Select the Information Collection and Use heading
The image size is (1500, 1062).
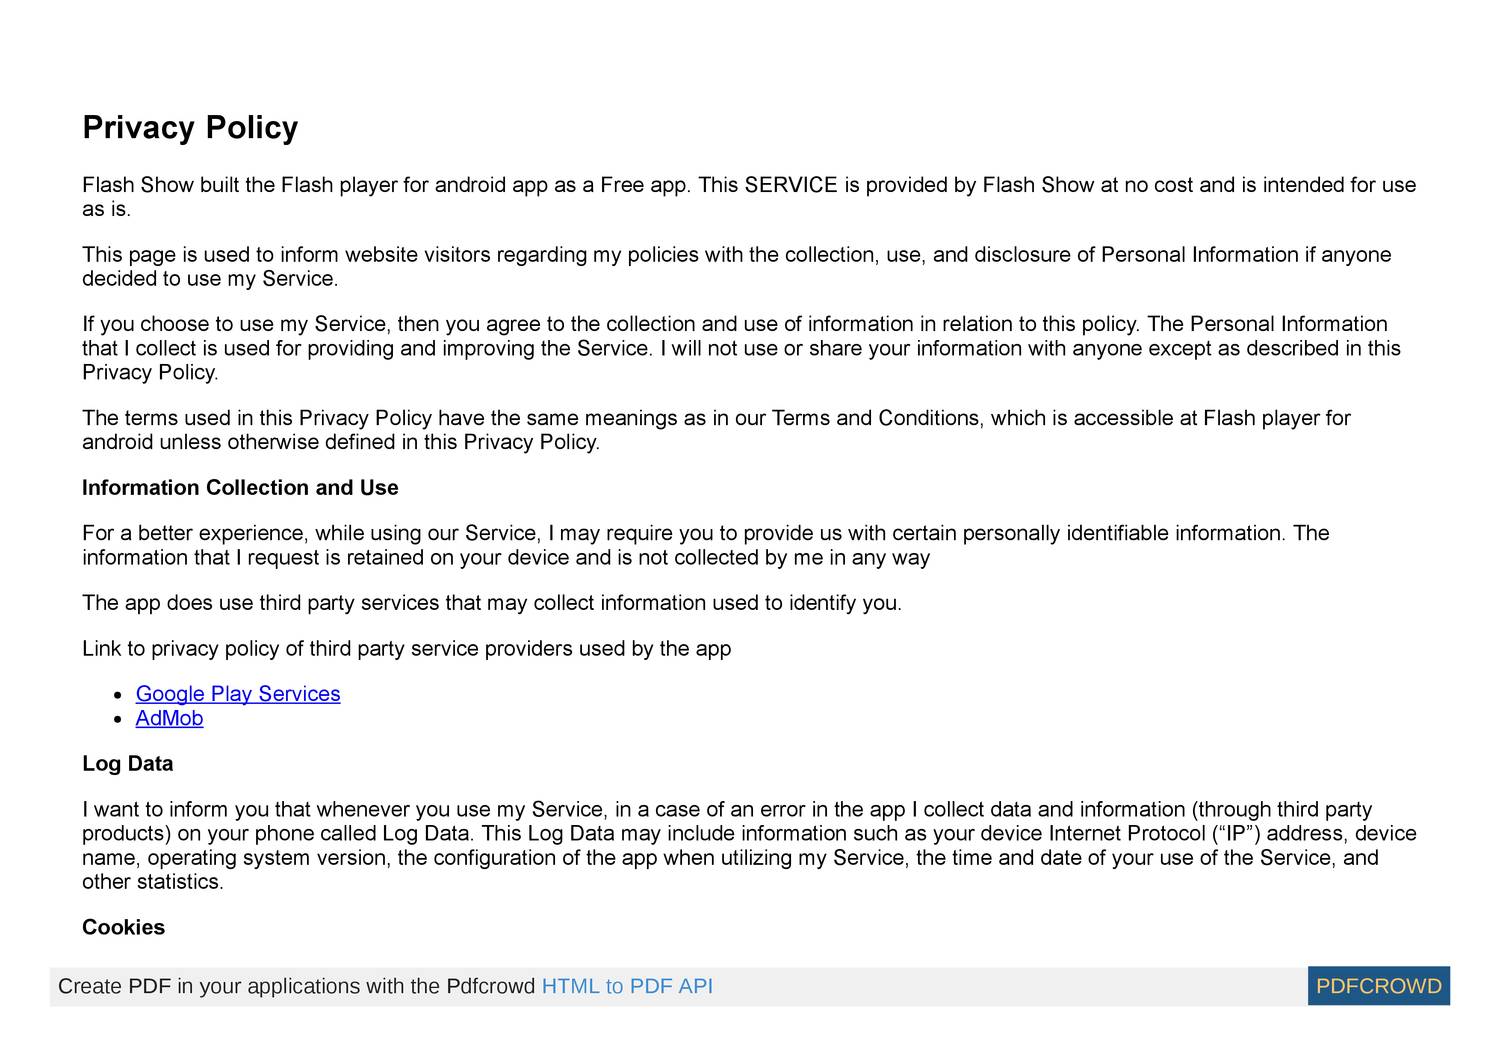(240, 488)
